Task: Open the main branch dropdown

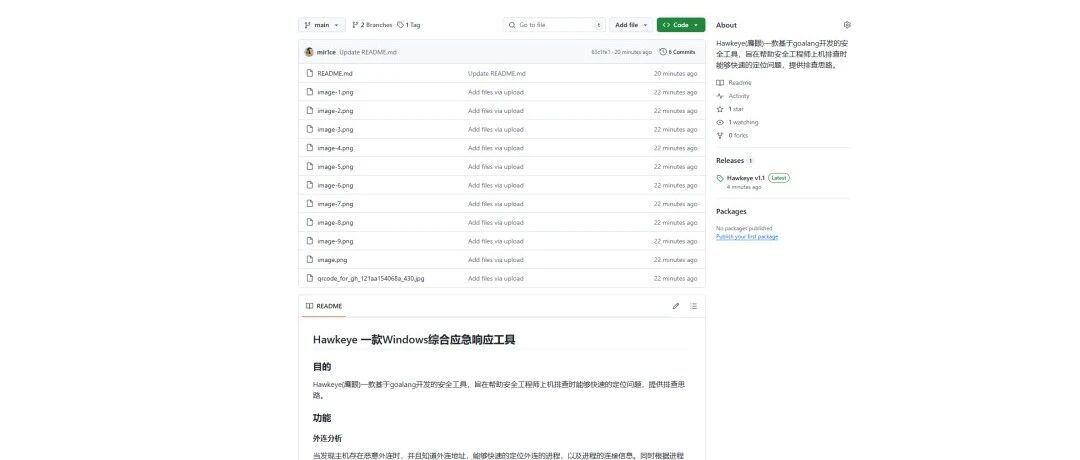Action: click(x=322, y=25)
